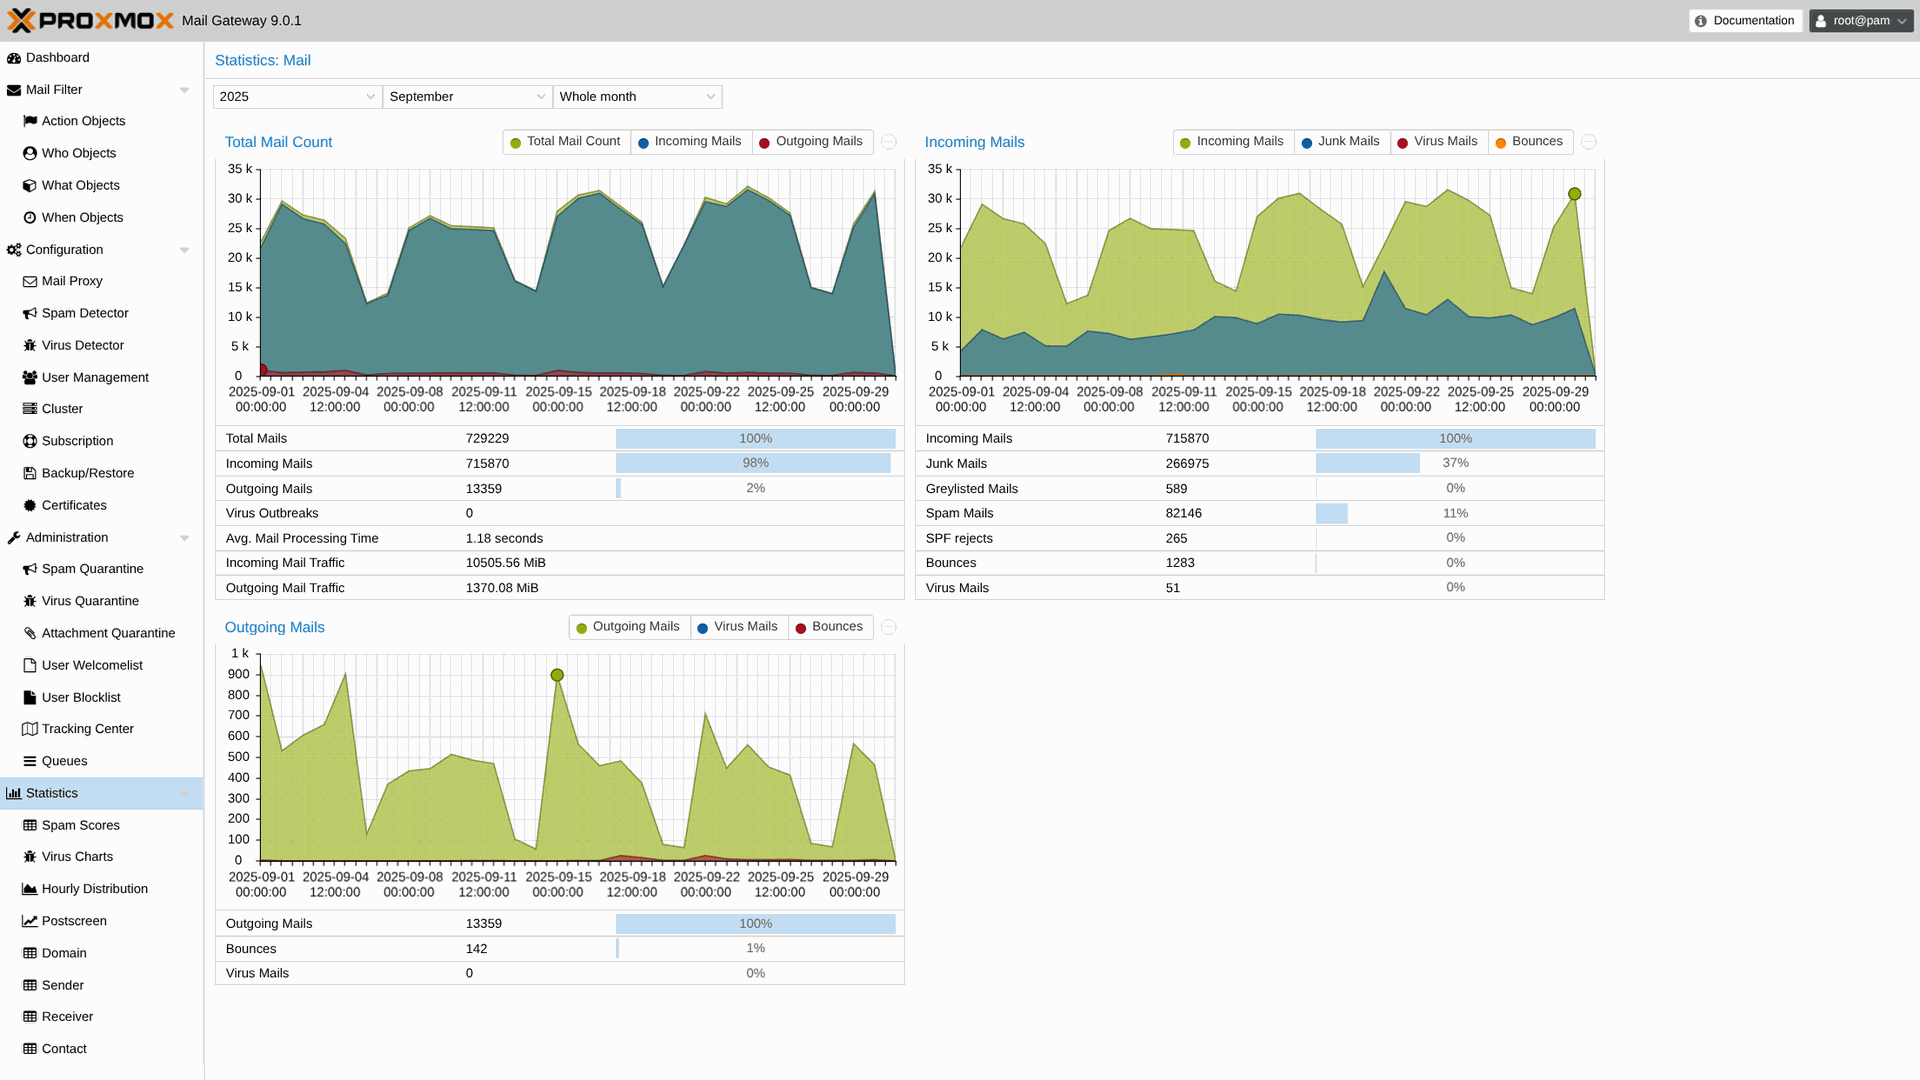This screenshot has width=1920, height=1080.
Task: Open the root@pam user menu
Action: click(1860, 21)
